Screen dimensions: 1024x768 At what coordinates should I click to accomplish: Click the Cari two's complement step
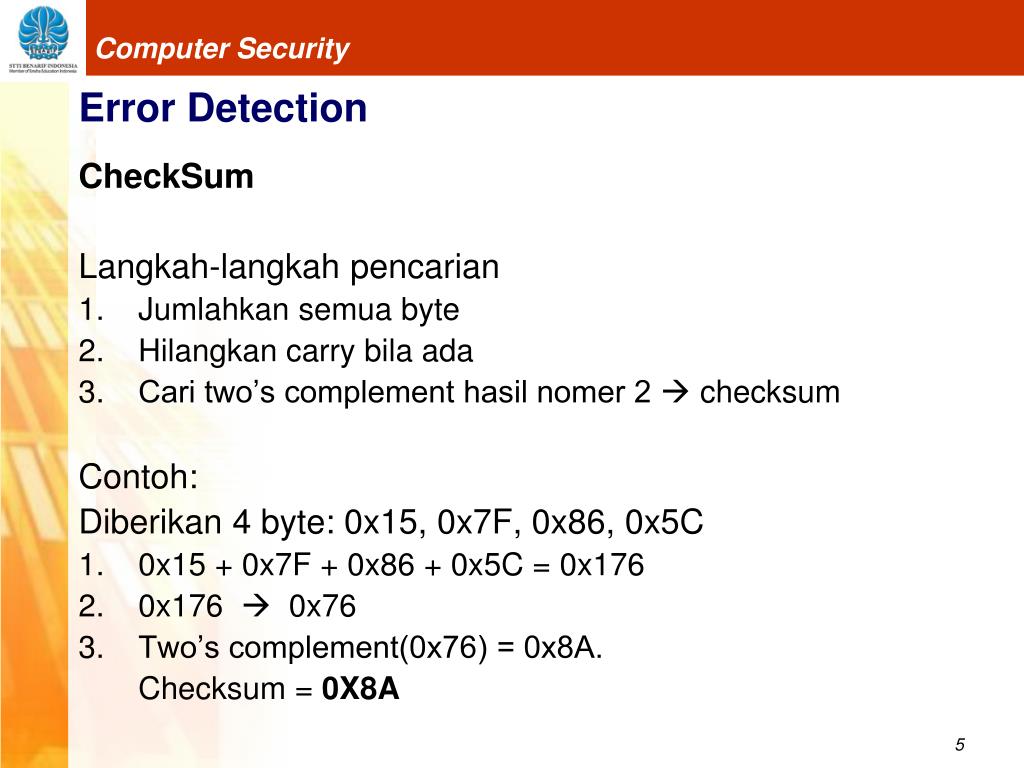pyautogui.click(x=488, y=392)
